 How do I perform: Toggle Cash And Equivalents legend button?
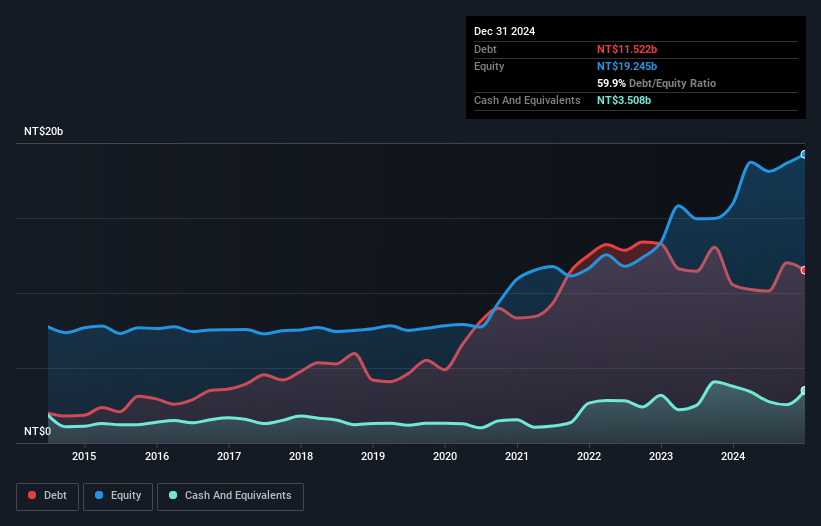pos(230,496)
